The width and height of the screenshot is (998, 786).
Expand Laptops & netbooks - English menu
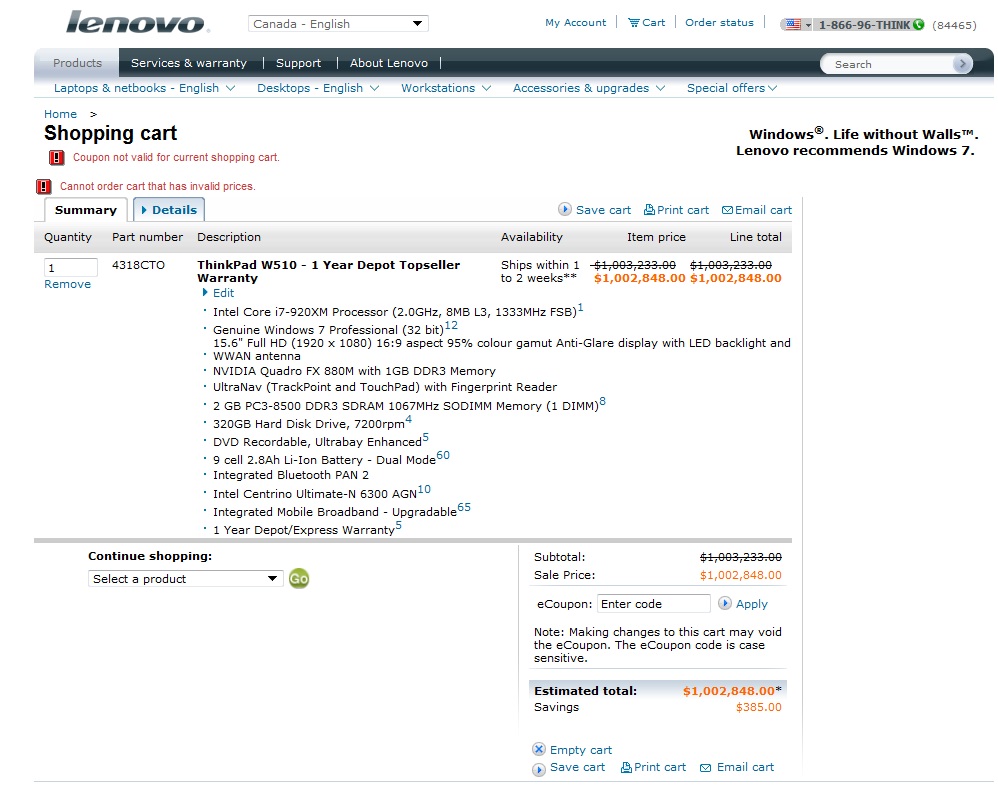click(144, 88)
